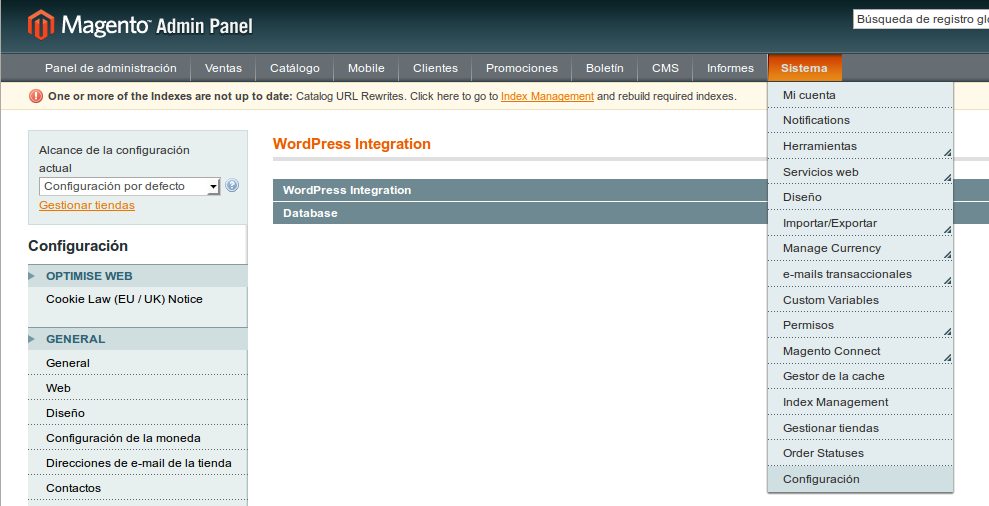Open the configuration scope dropdown

click(x=129, y=186)
